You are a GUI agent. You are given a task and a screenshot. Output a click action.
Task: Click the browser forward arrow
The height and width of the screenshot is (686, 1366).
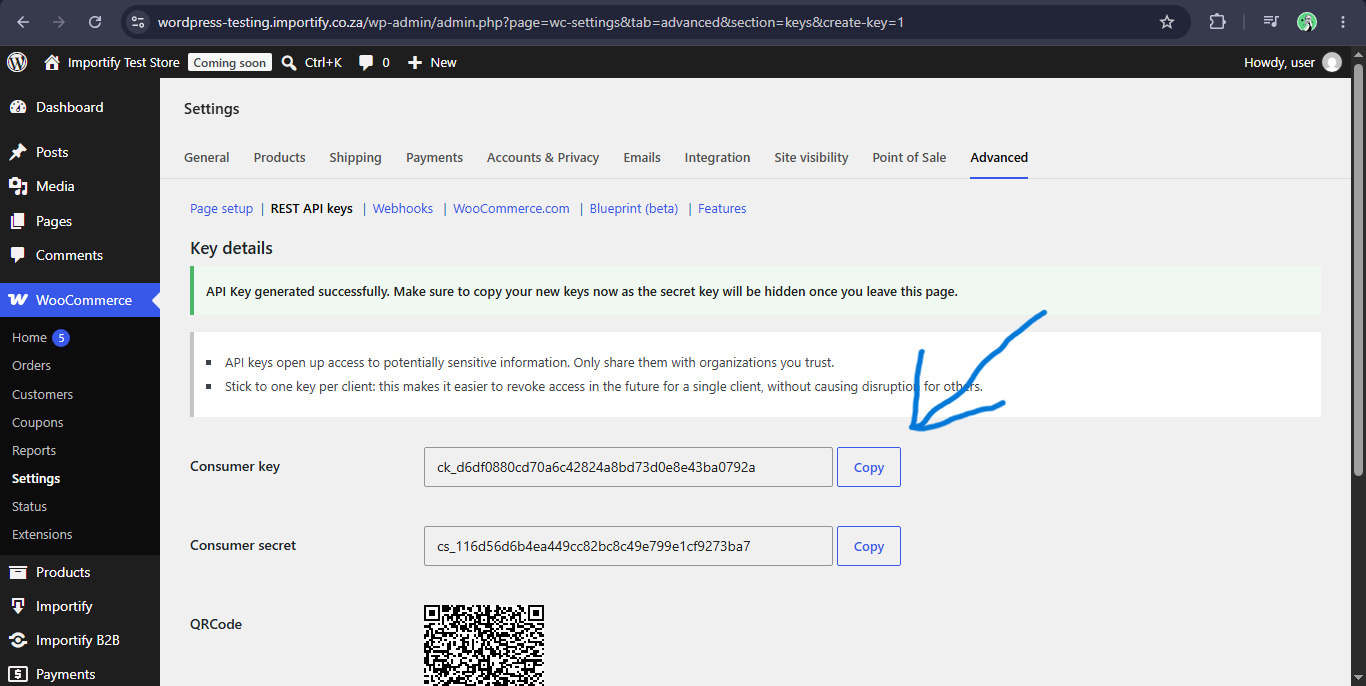[59, 22]
